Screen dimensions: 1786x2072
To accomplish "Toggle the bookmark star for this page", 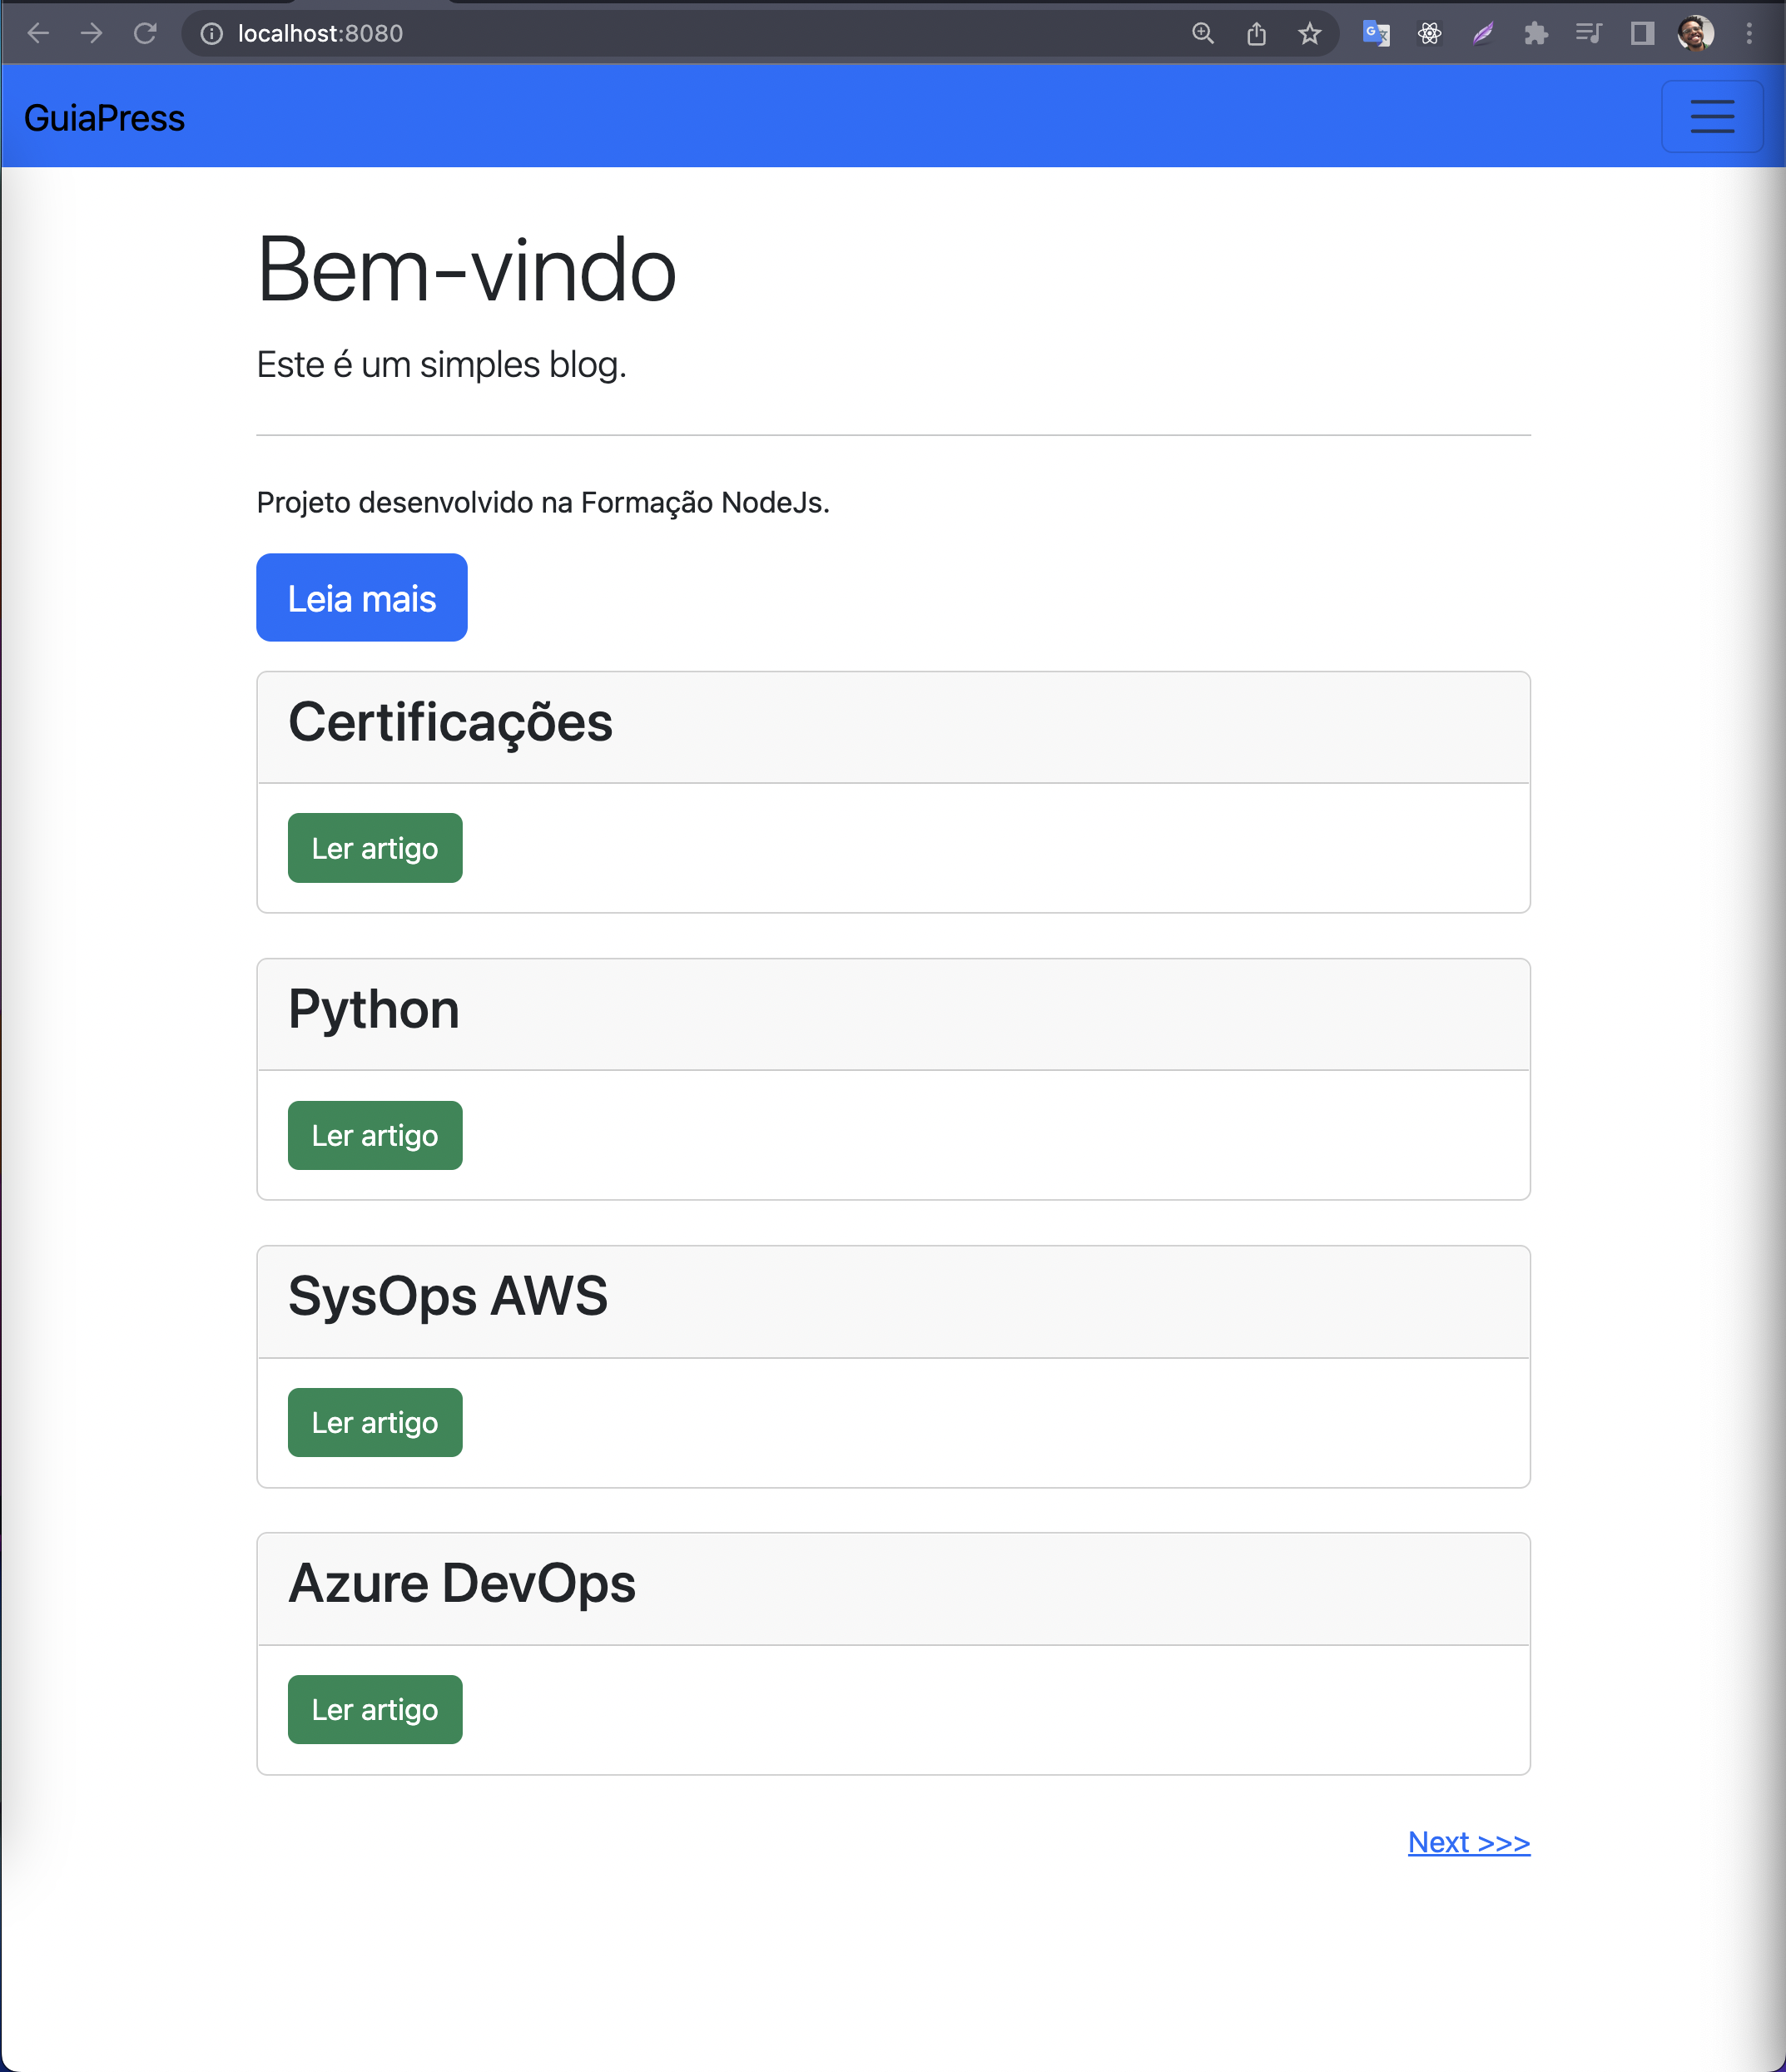I will click(1309, 33).
